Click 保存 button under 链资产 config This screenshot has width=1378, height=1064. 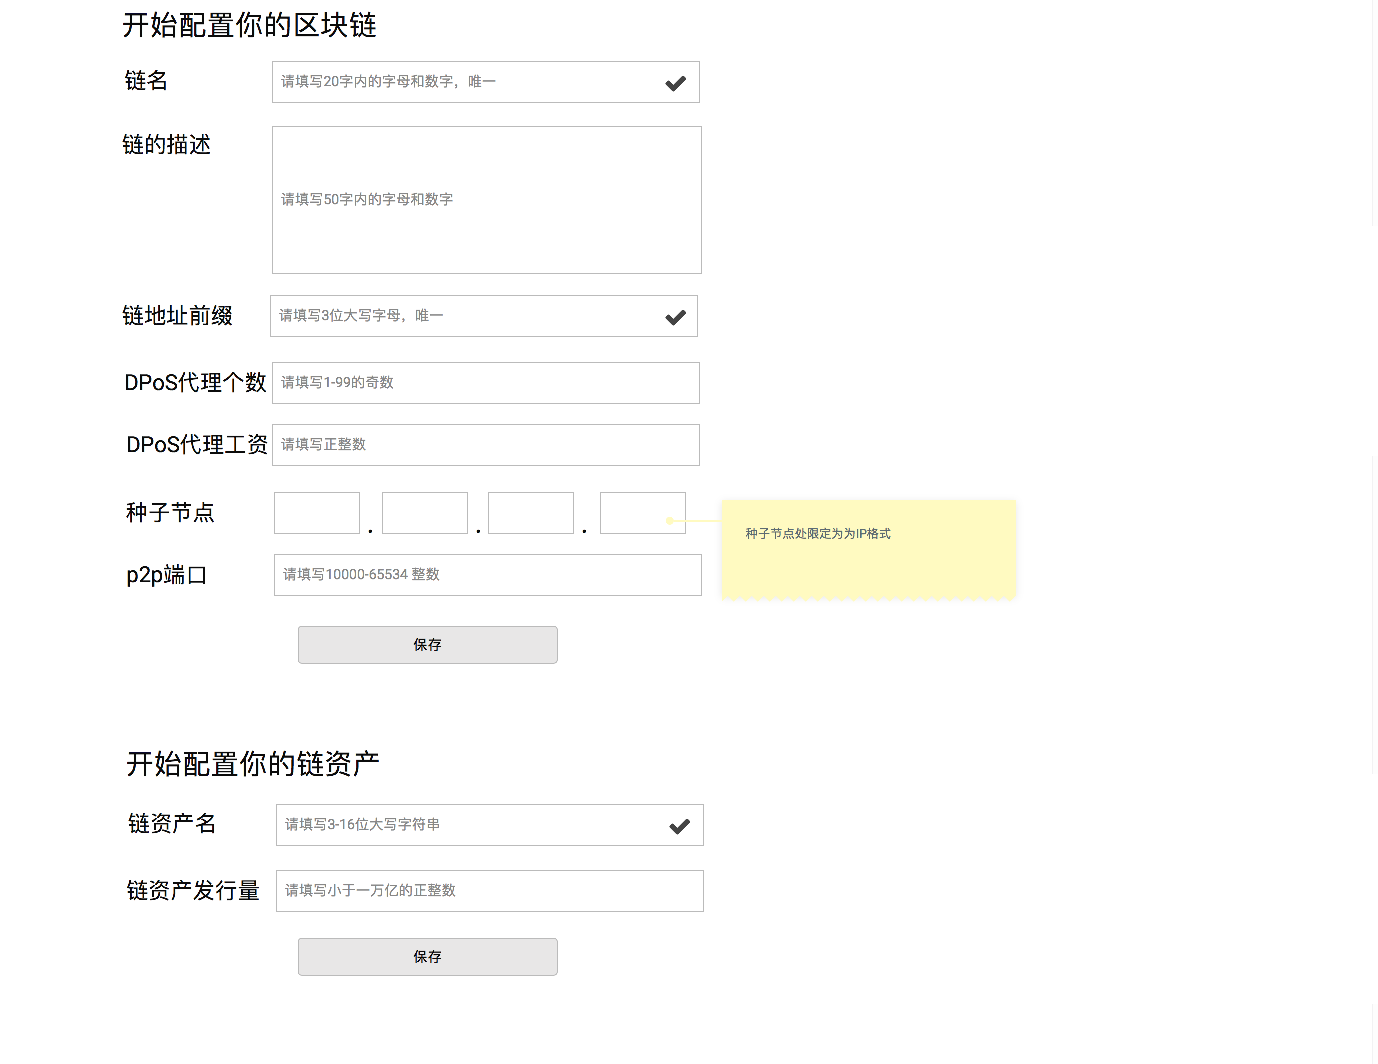(428, 957)
